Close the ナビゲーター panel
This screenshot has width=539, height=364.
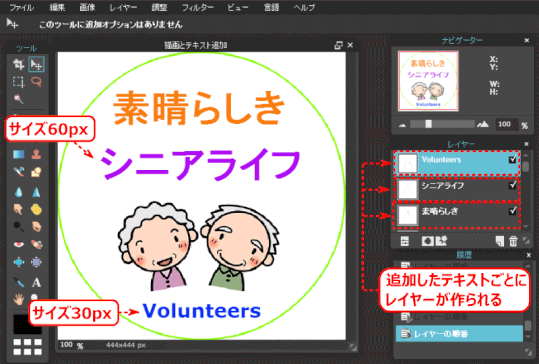coord(526,41)
